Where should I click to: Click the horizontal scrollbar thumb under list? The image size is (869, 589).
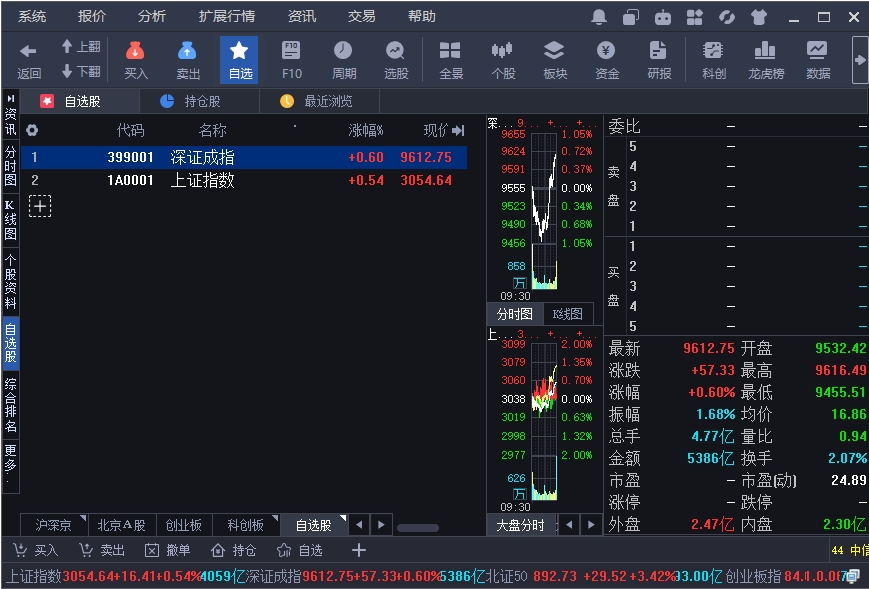[x=418, y=527]
